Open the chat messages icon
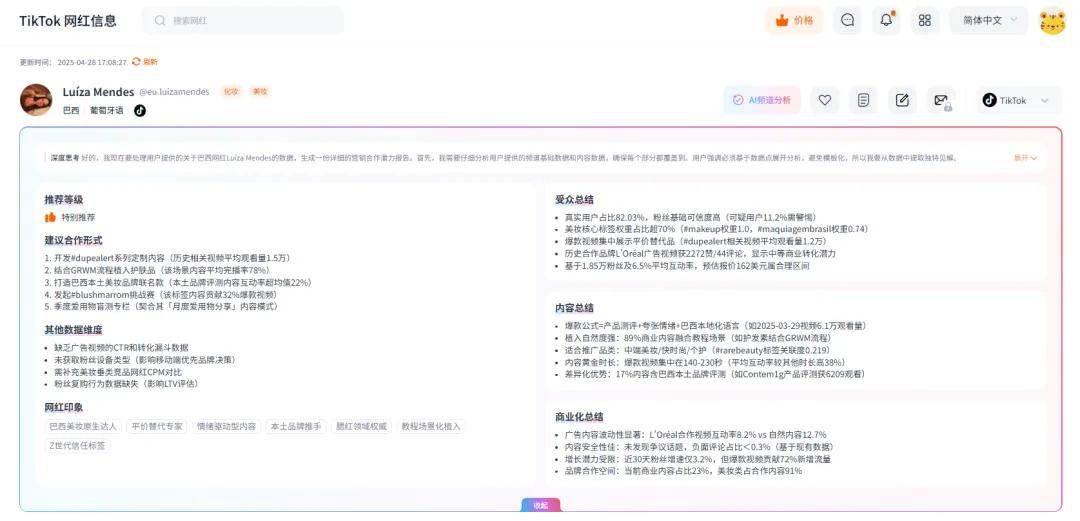This screenshot has width=1080, height=521. click(x=847, y=20)
